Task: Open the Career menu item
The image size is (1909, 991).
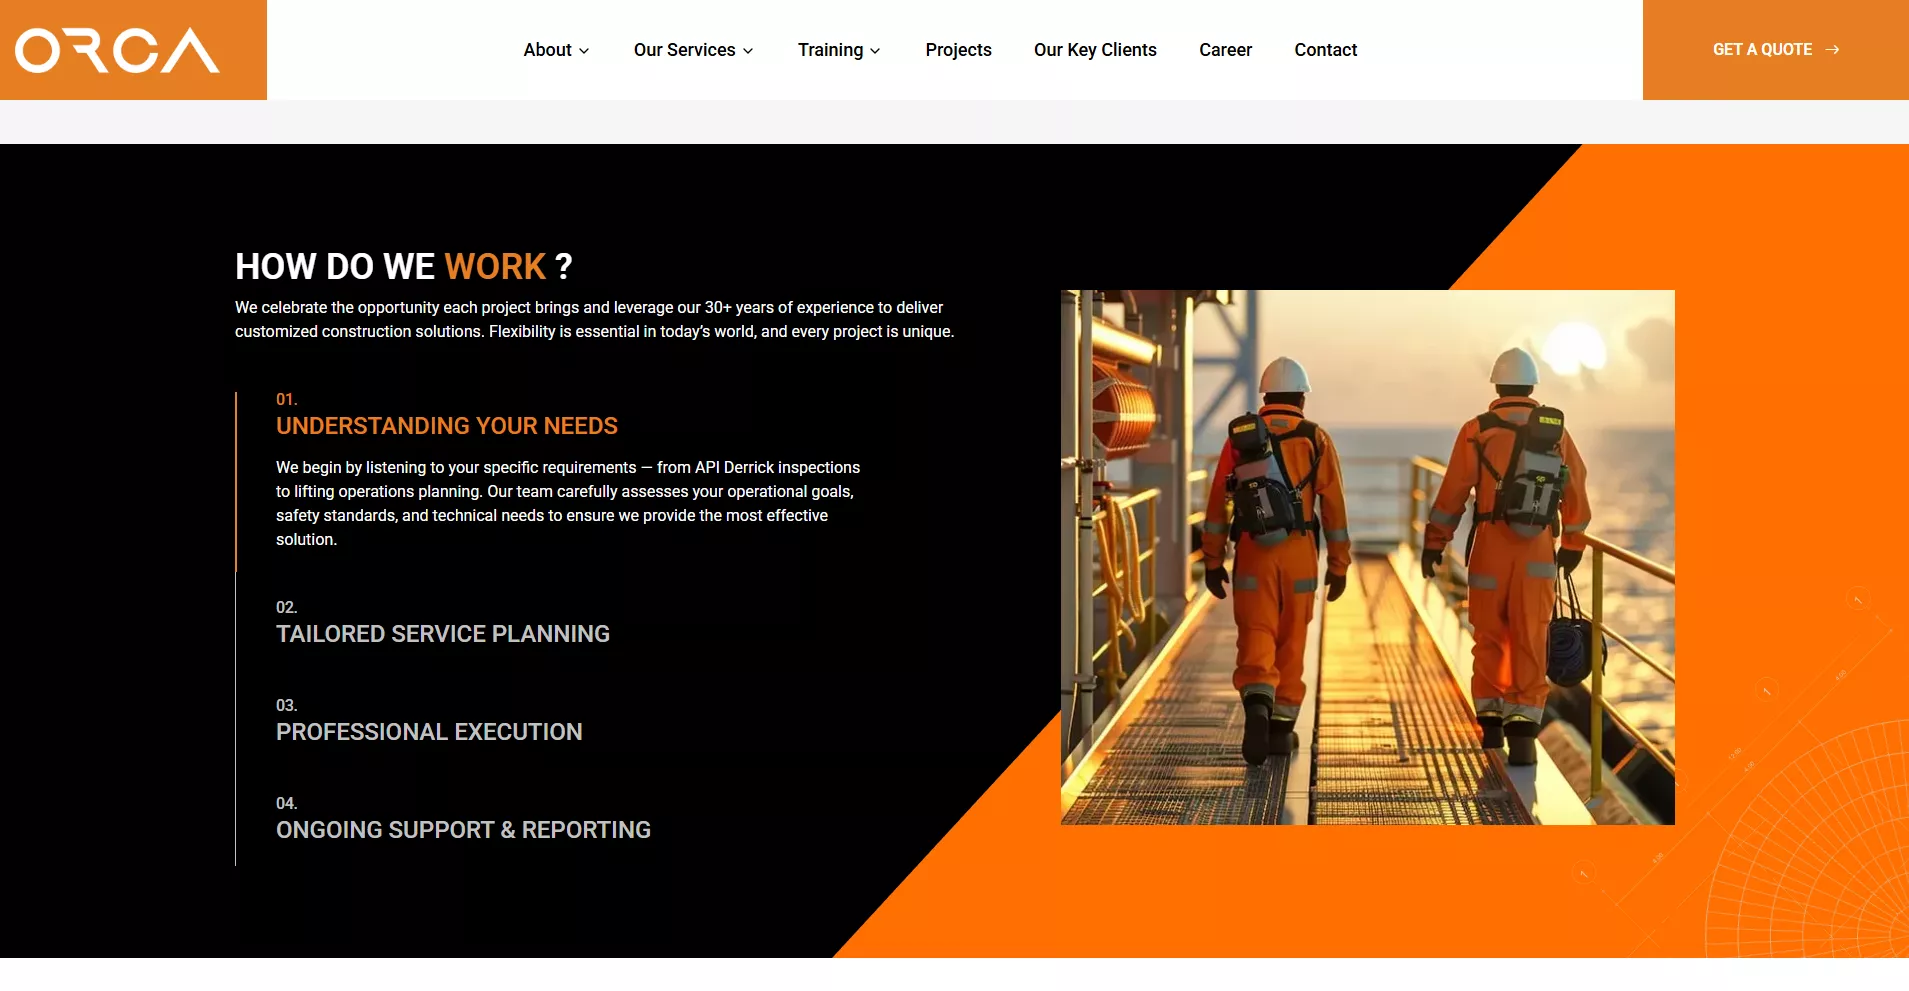Action: (1225, 50)
